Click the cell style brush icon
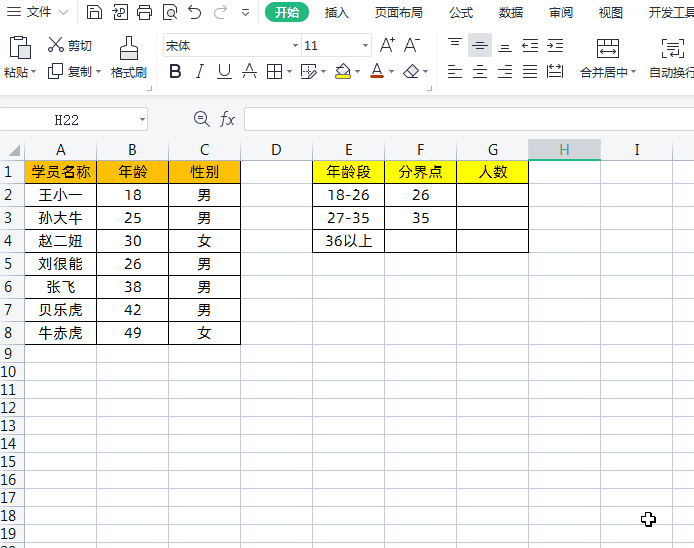 [x=308, y=71]
